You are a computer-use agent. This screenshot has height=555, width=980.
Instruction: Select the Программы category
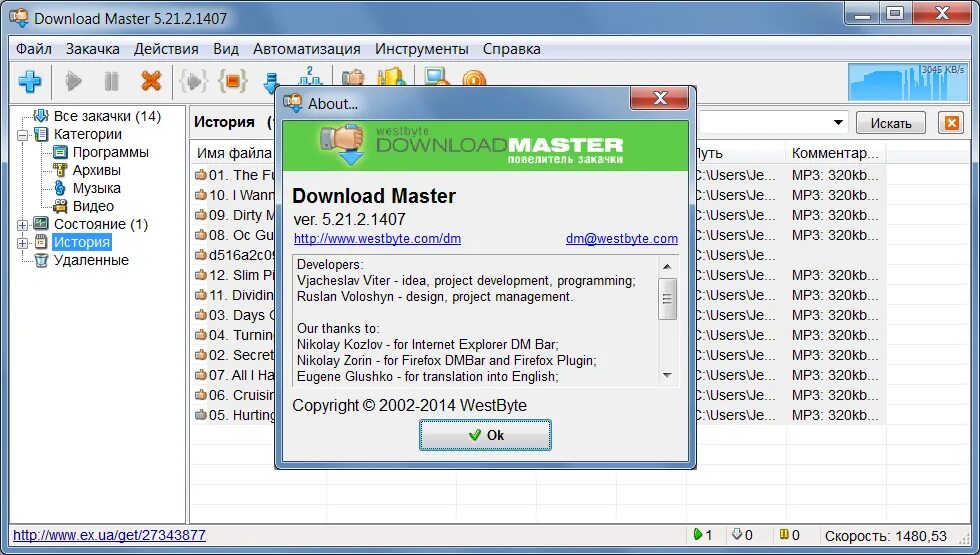point(110,152)
